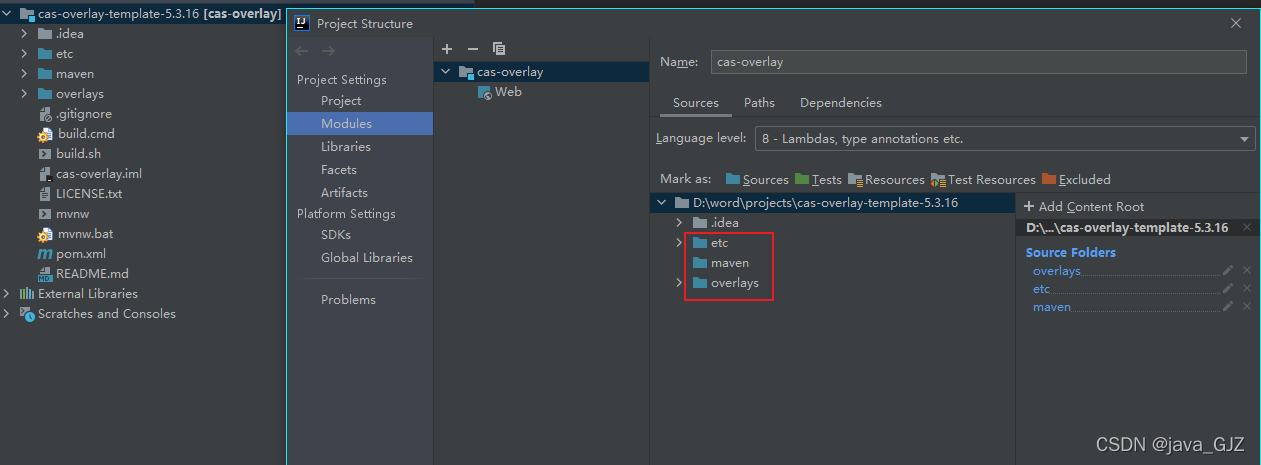This screenshot has width=1261, height=465.
Task: Open the Language level dropdown
Action: point(1004,139)
